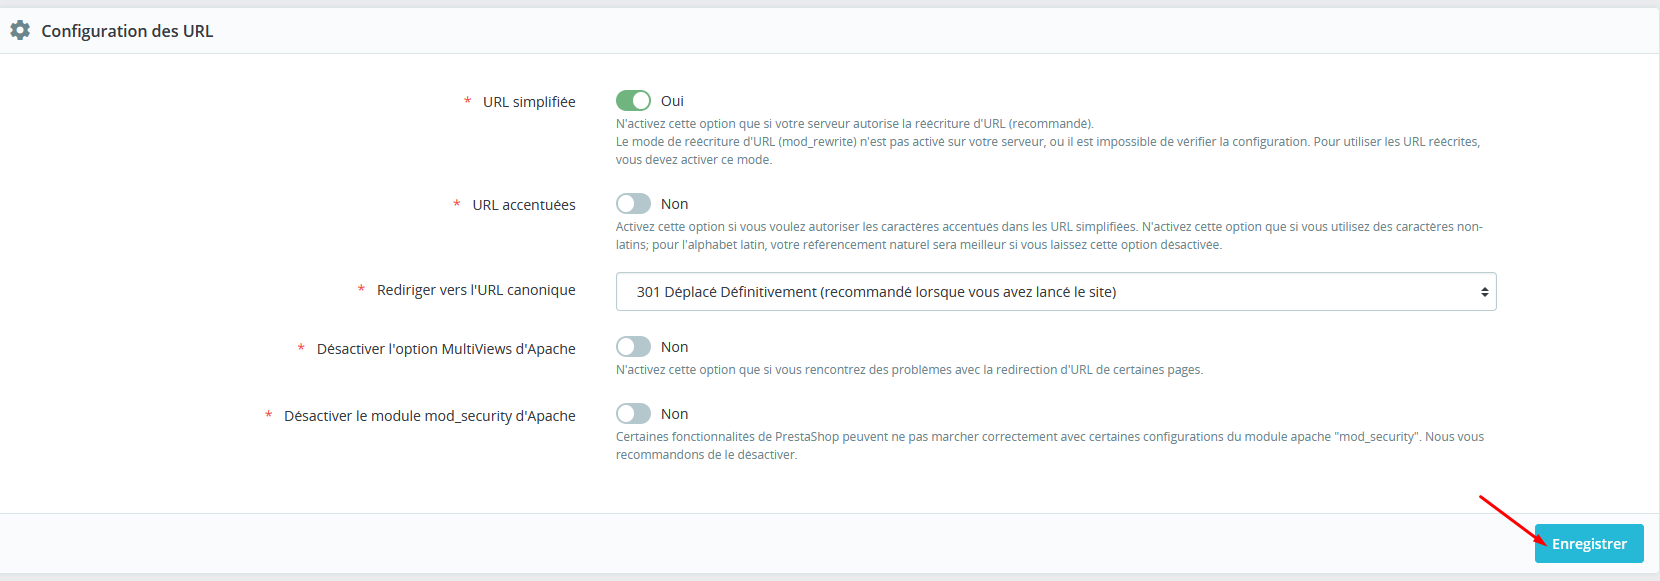
Task: Save settings with the Enregistrer button
Action: point(1589,544)
